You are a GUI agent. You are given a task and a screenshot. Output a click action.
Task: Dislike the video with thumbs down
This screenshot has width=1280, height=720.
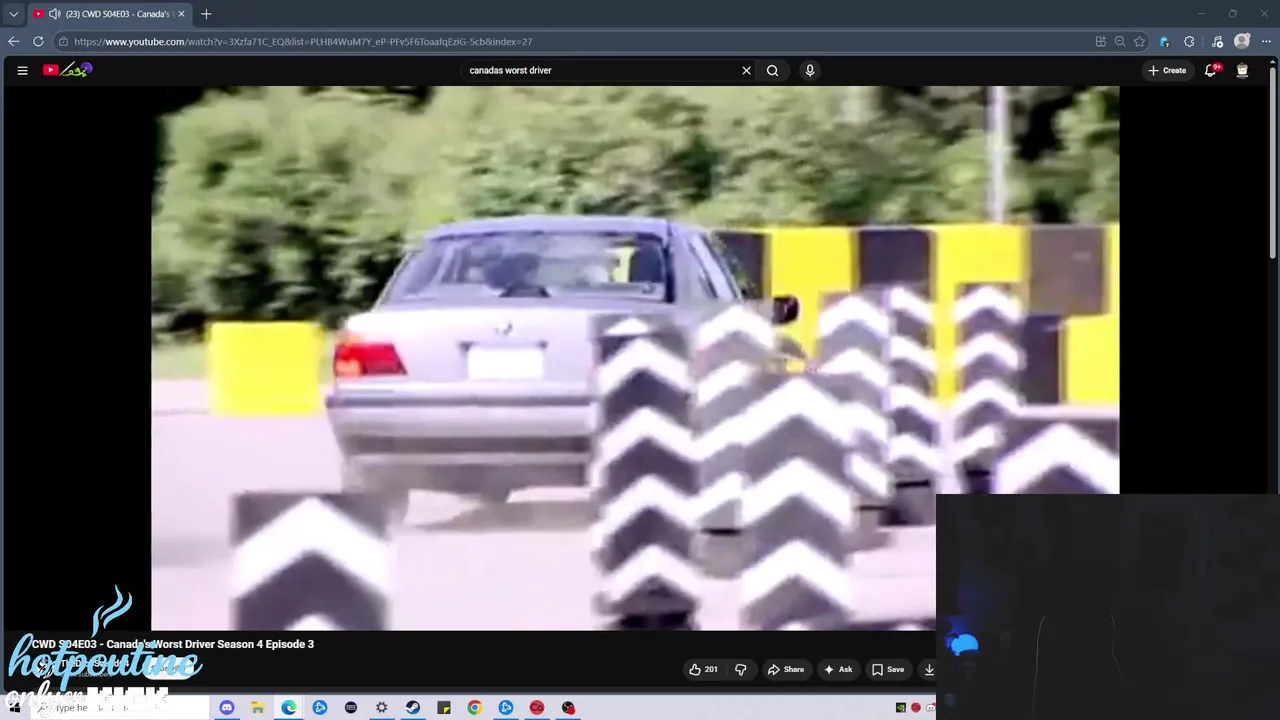741,670
